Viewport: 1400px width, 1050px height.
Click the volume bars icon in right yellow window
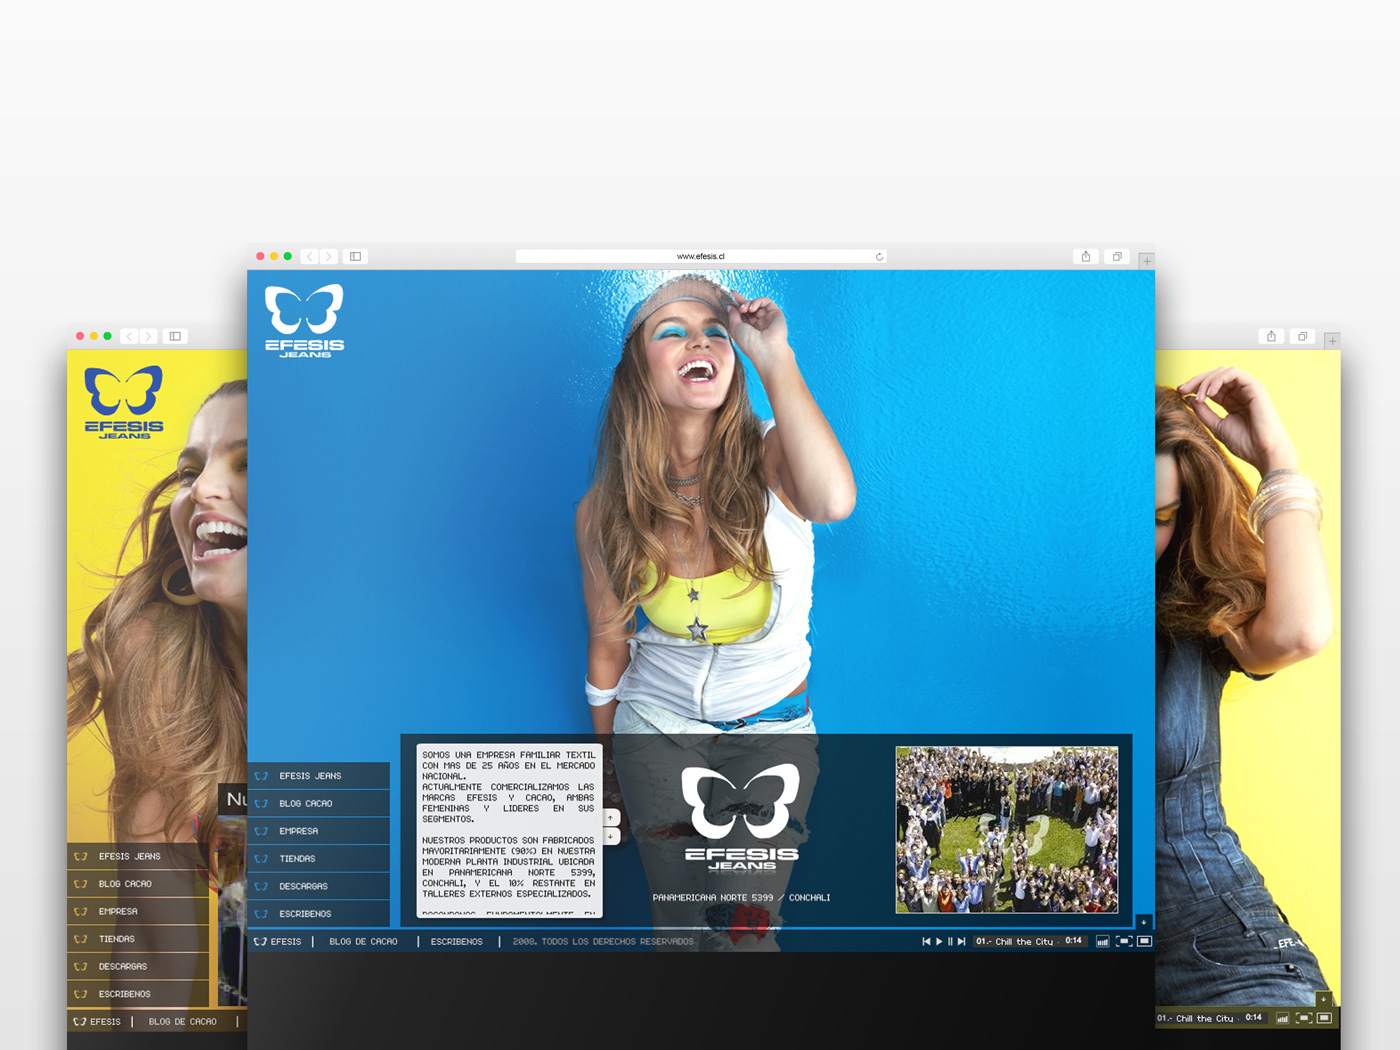point(1282,1018)
